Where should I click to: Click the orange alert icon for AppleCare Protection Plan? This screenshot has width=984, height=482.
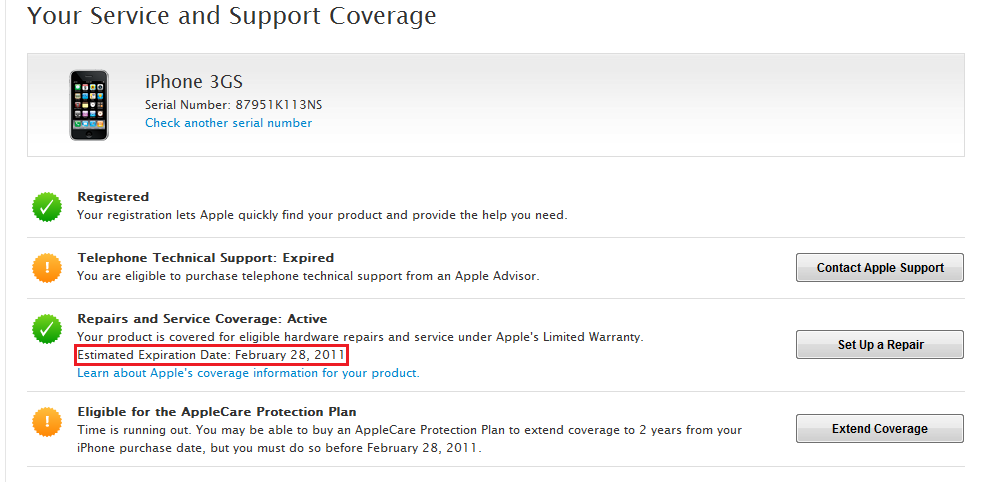click(46, 422)
